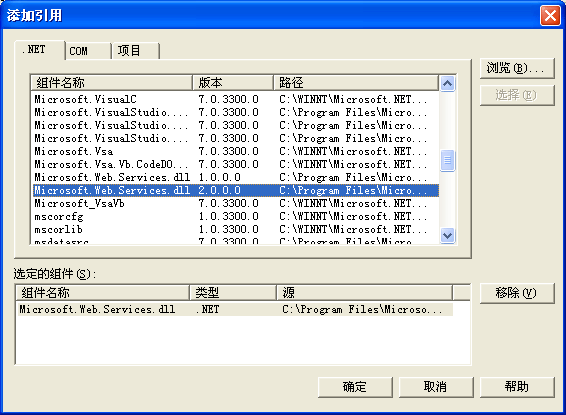566x415 pixels.
Task: Select Microsoft.Web.Services.dll version 2.0.0.0
Action: pyautogui.click(x=236, y=190)
